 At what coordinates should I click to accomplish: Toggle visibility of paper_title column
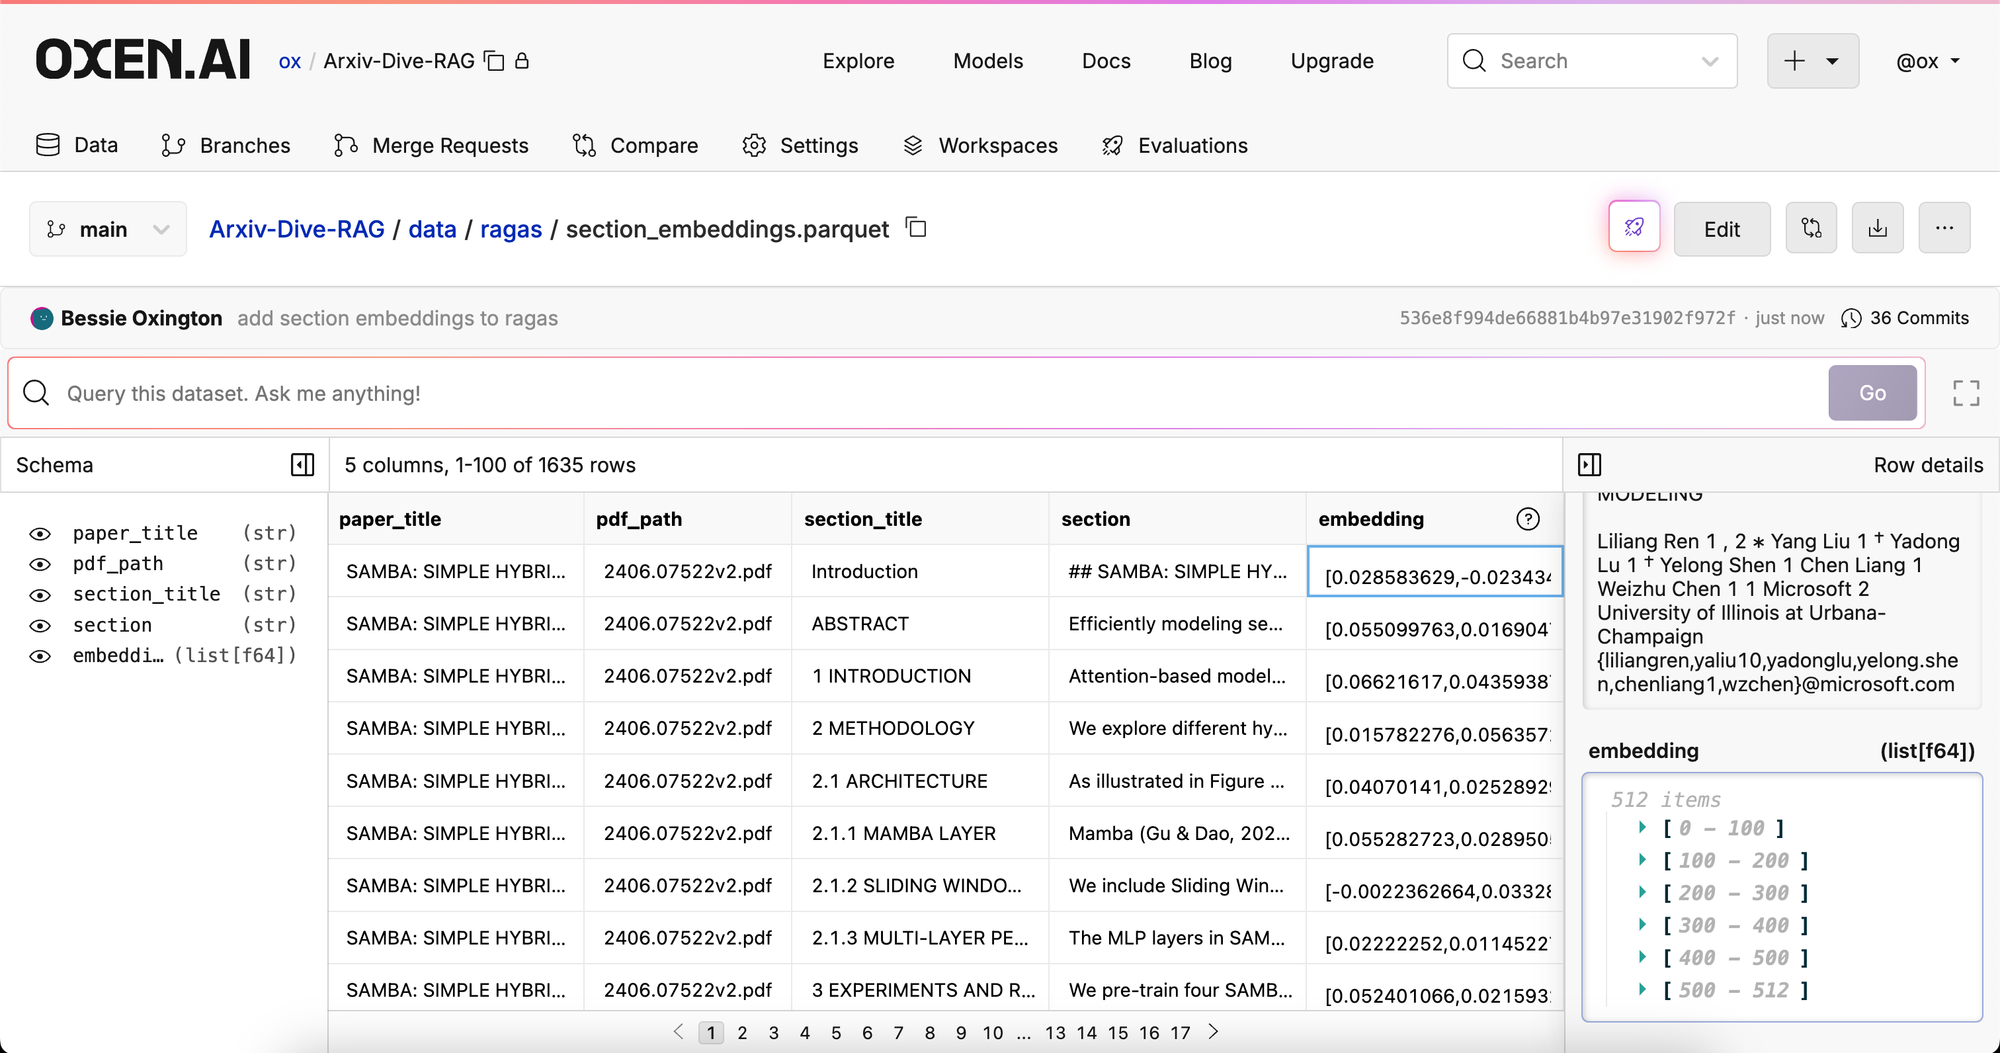(40, 534)
